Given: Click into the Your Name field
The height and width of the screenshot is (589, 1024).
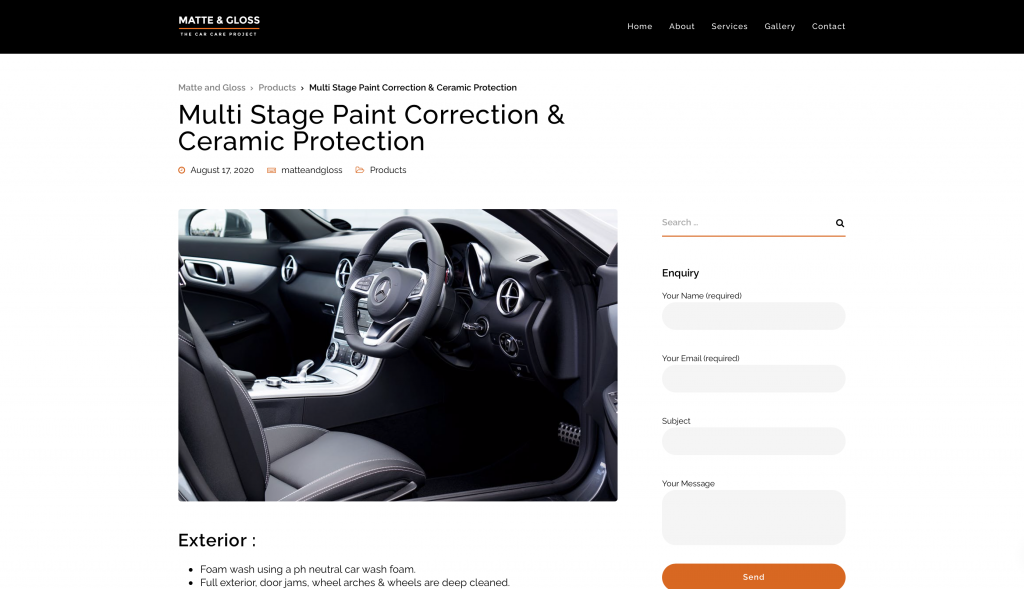Looking at the screenshot, I should coord(753,316).
